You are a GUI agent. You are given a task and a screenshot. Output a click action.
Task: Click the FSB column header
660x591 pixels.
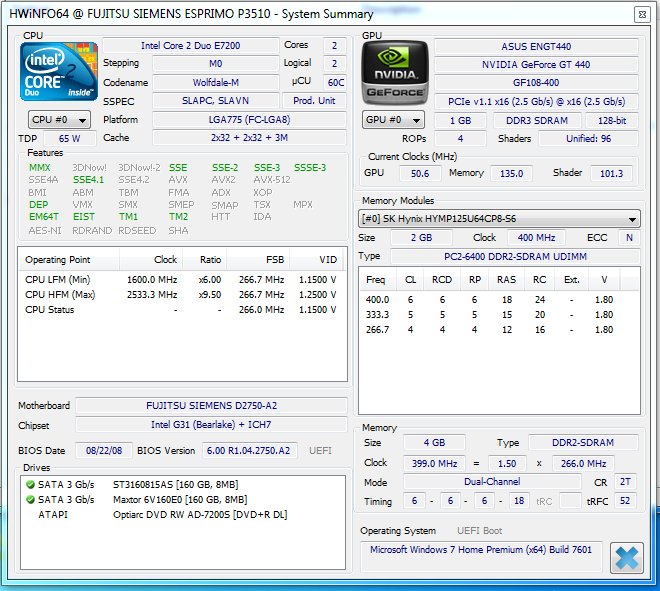258,260
